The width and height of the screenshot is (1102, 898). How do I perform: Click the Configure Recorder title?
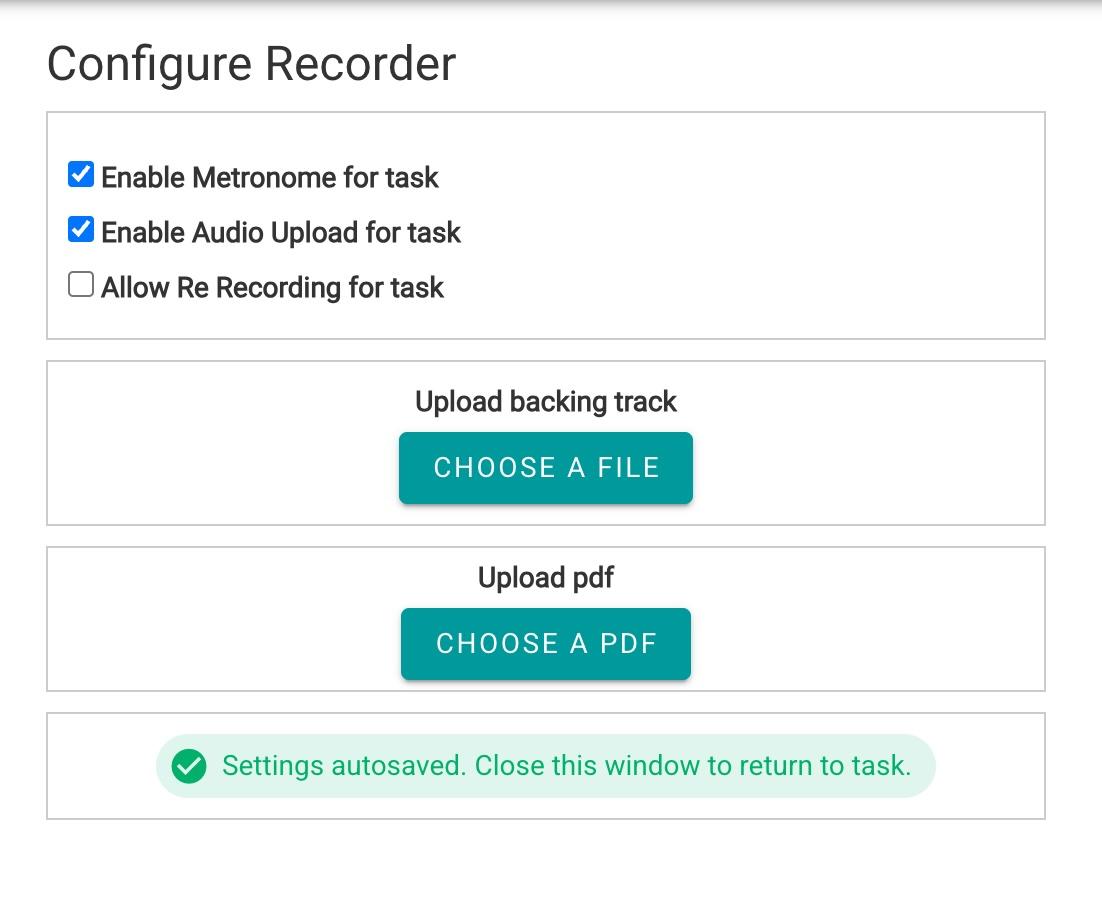(251, 63)
